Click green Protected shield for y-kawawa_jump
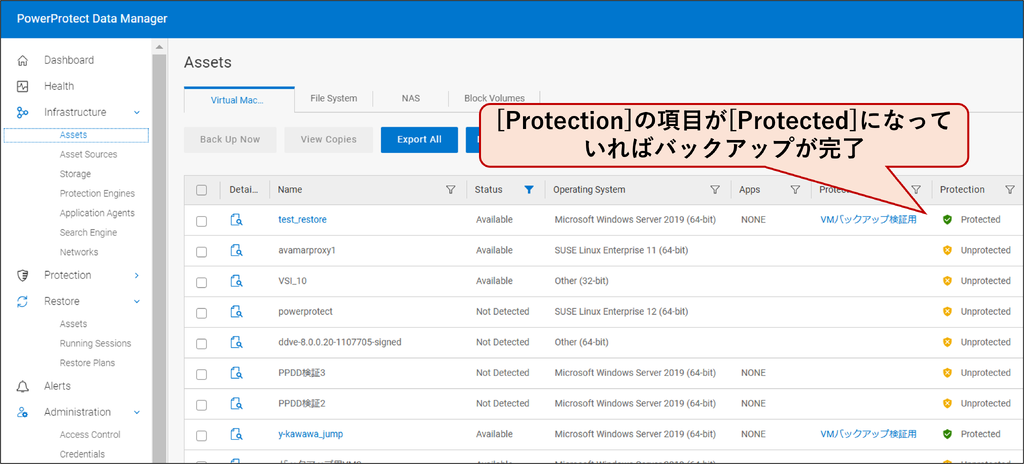 tap(947, 434)
